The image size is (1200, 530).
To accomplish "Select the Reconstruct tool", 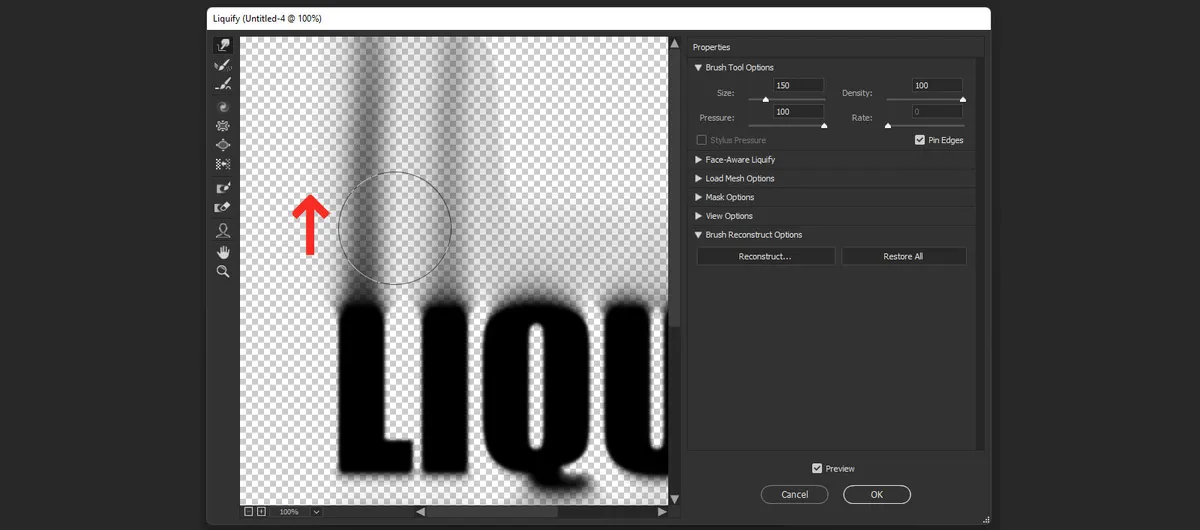I will click(x=223, y=66).
